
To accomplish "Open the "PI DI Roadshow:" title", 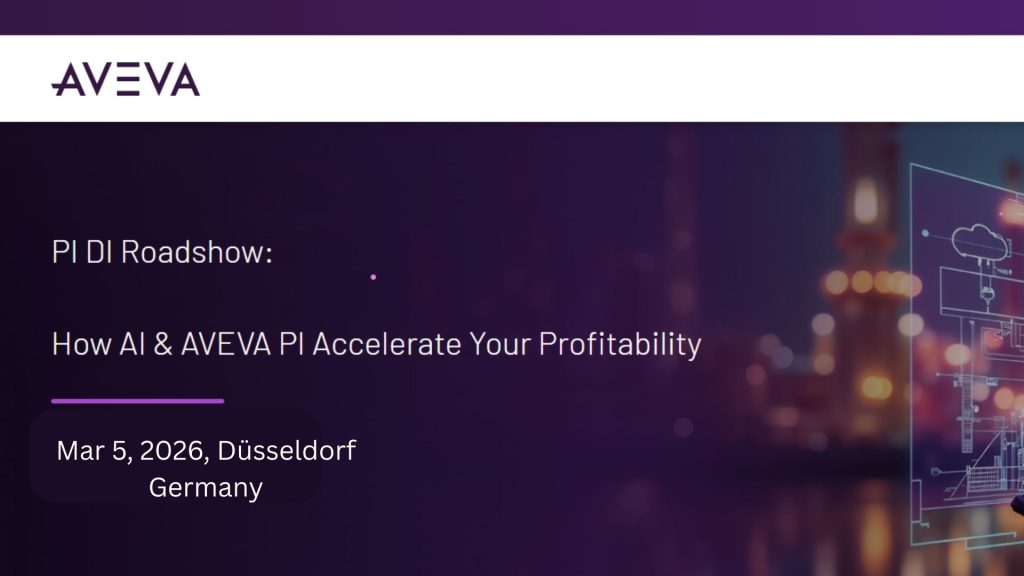I will pyautogui.click(x=162, y=252).
